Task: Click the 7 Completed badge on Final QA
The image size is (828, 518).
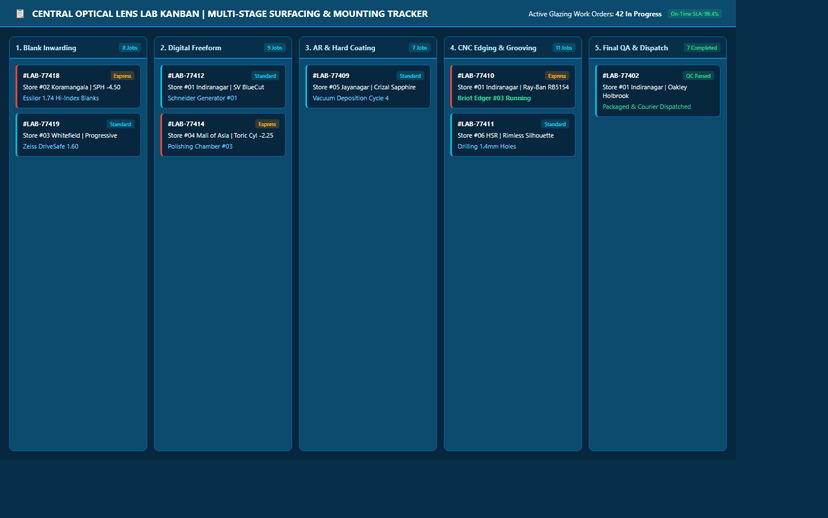Action: 702,48
